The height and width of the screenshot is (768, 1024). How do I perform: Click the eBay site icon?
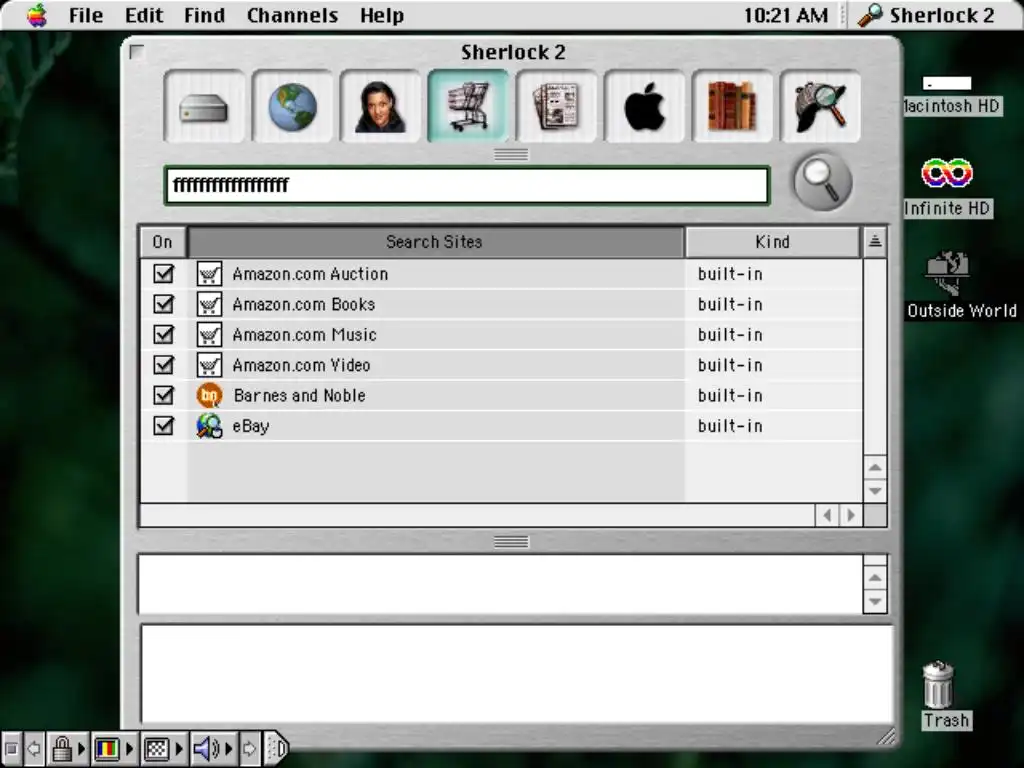[x=209, y=426]
